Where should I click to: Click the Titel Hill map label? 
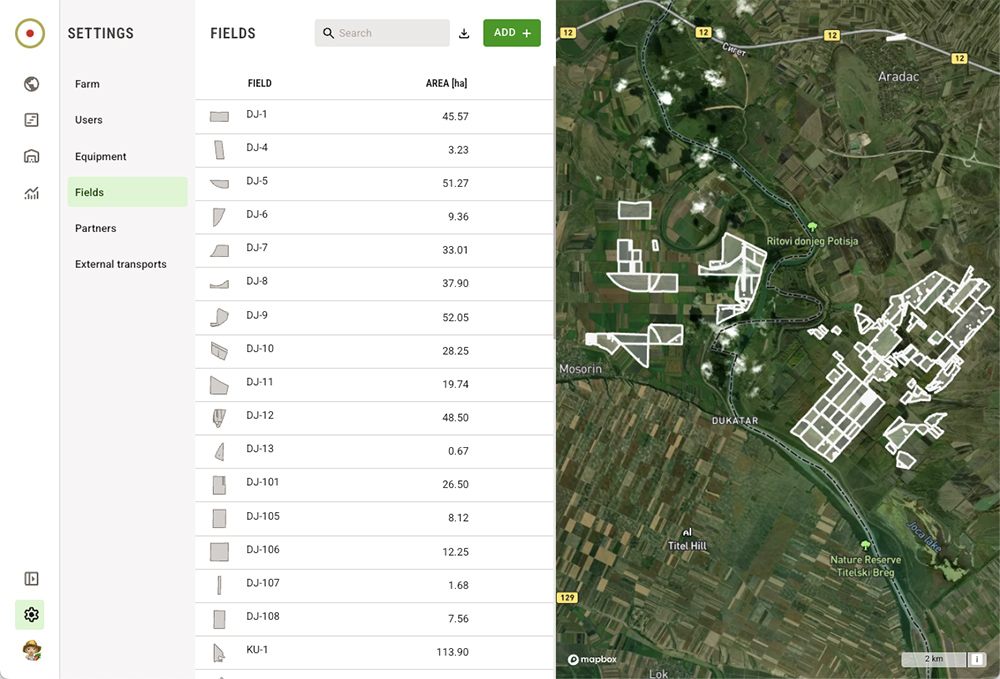point(687,546)
